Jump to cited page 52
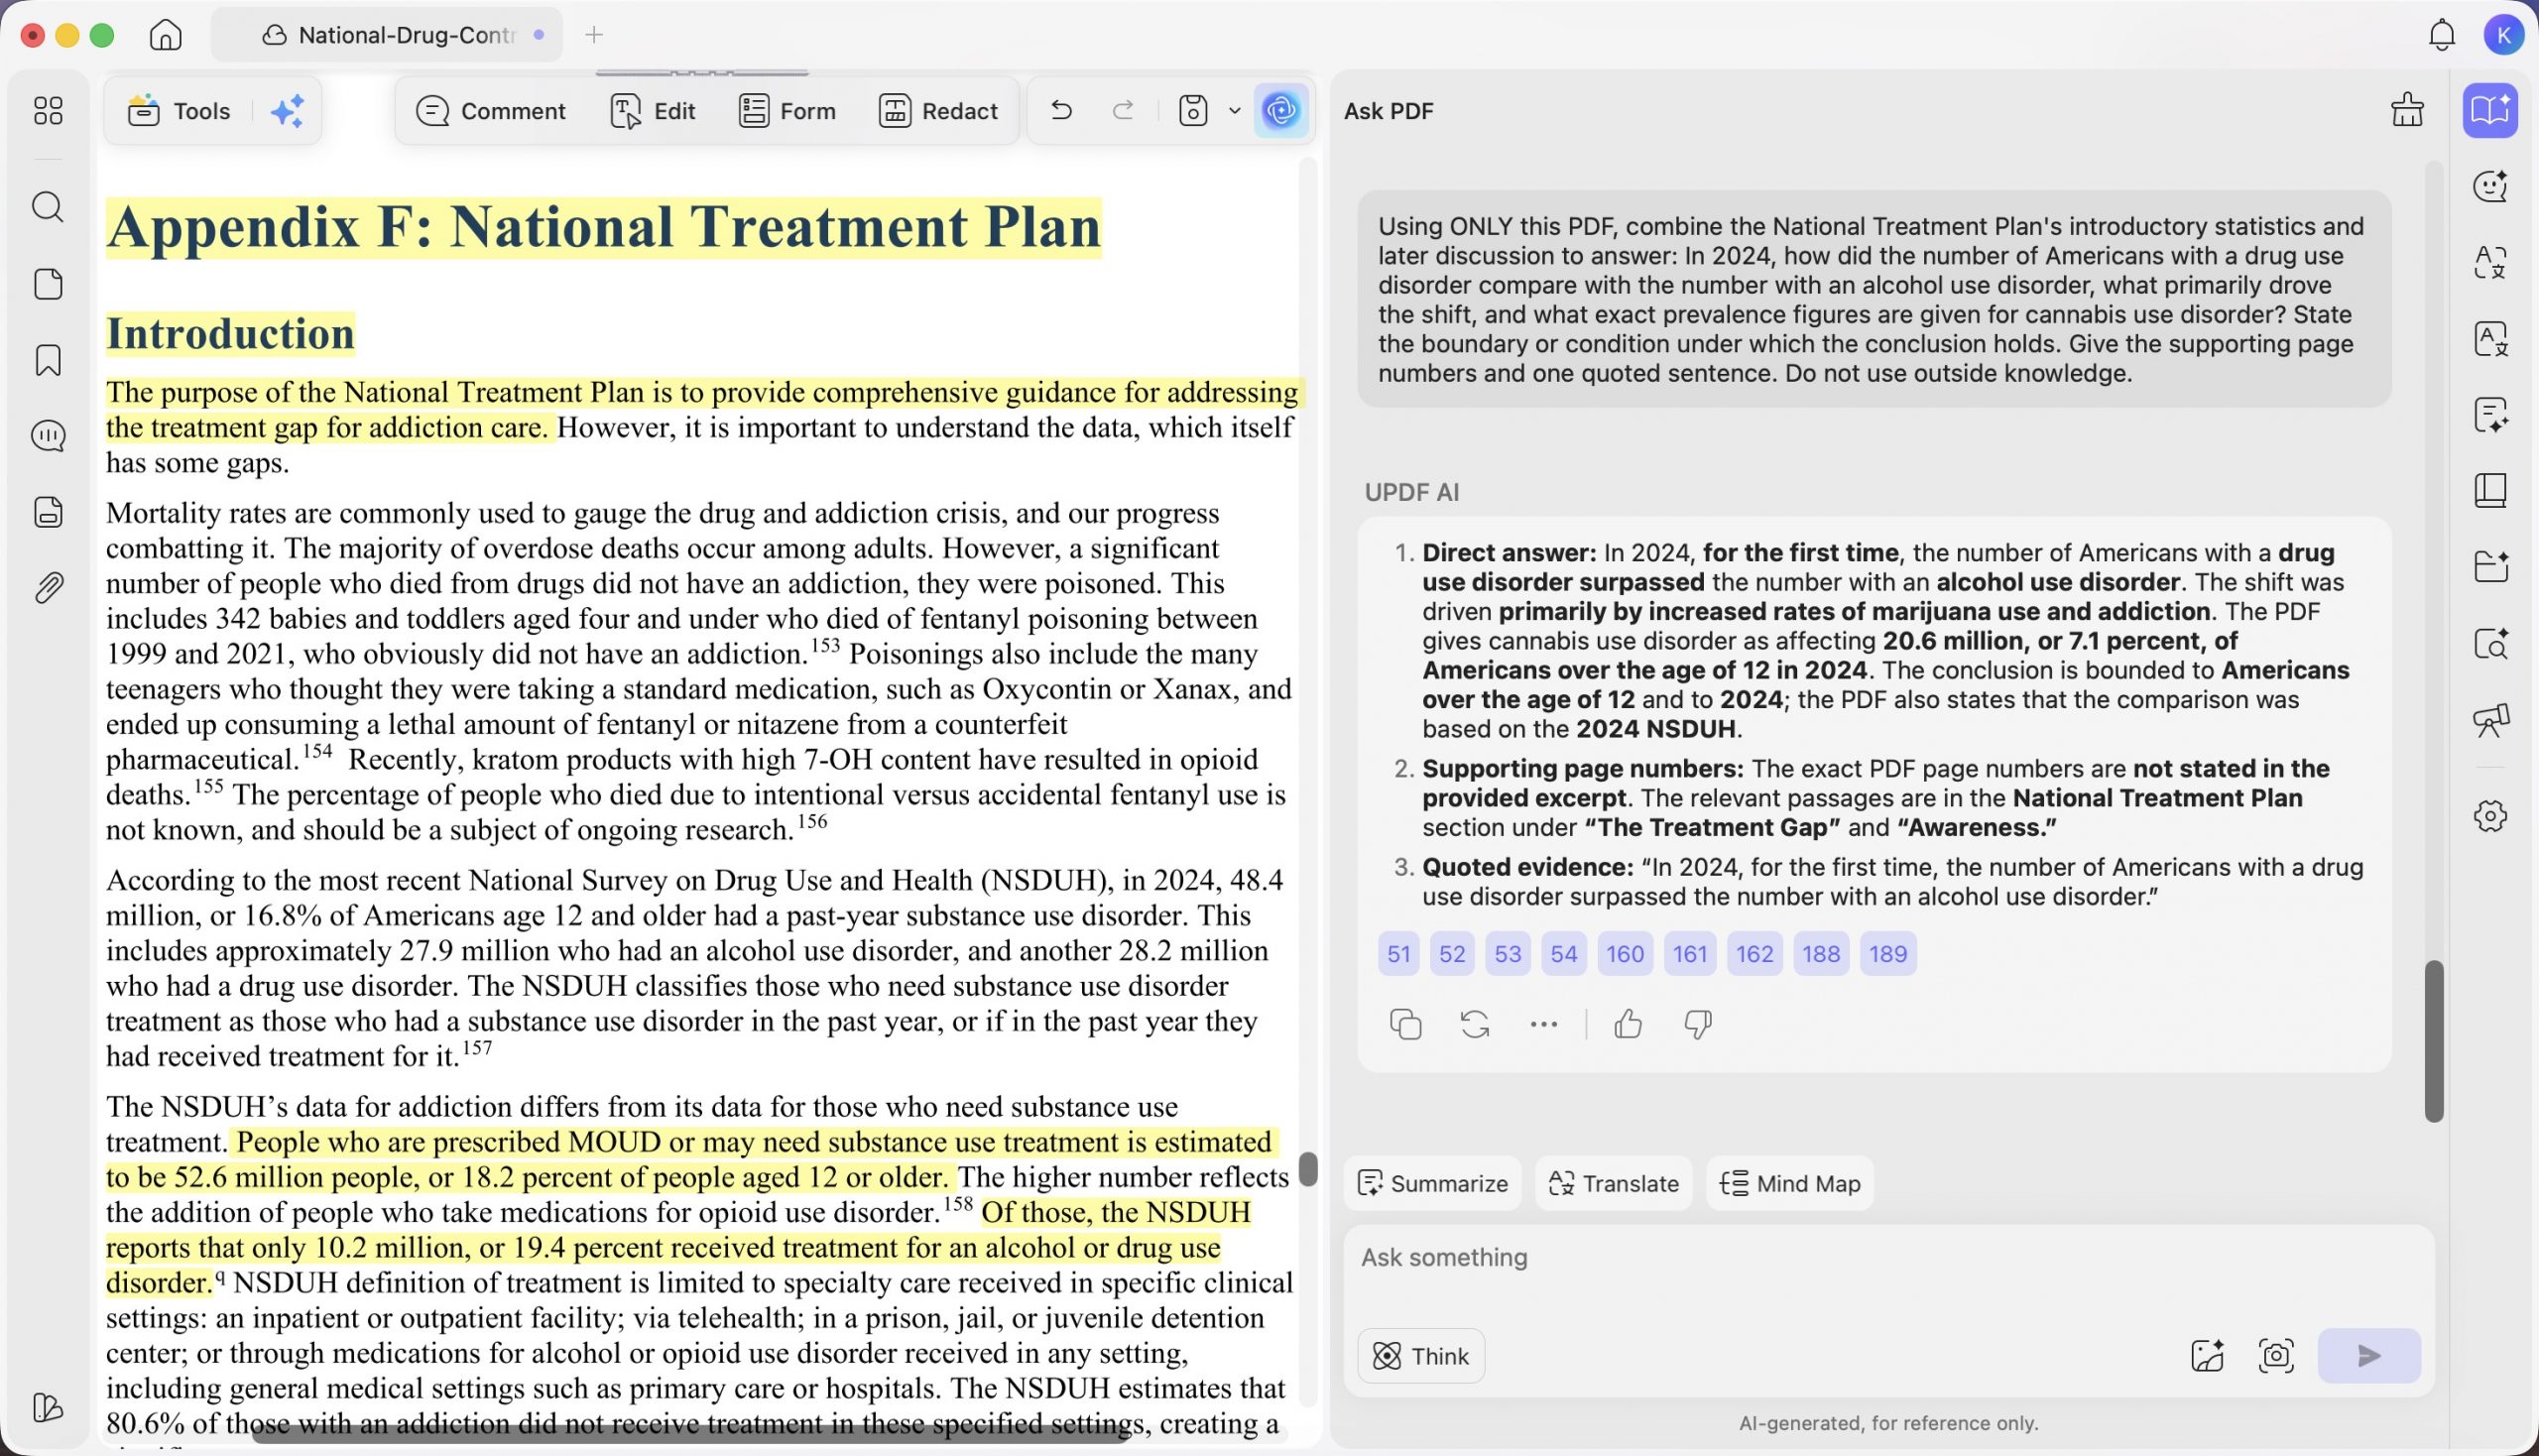The height and width of the screenshot is (1456, 2539). tap(1452, 954)
